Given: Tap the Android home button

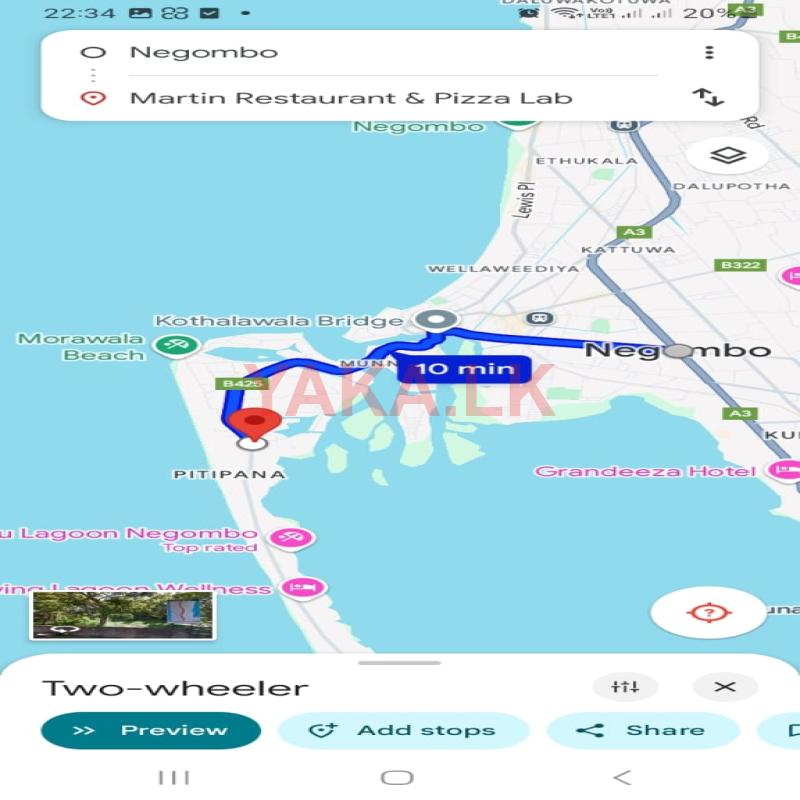Looking at the screenshot, I should [397, 778].
